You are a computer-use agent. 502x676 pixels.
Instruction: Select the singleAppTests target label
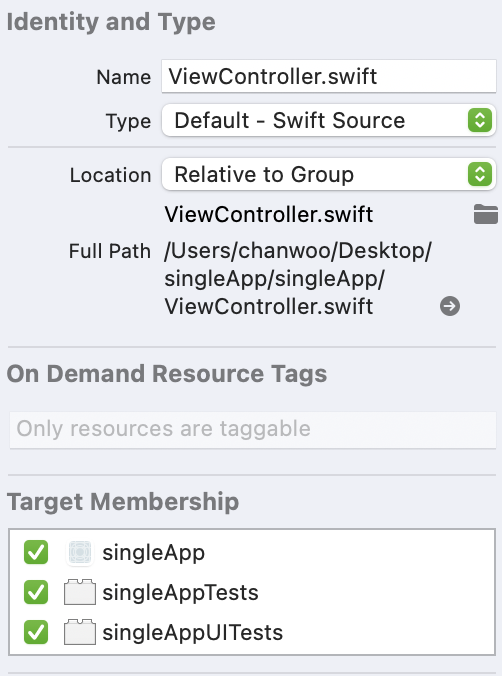coord(180,592)
